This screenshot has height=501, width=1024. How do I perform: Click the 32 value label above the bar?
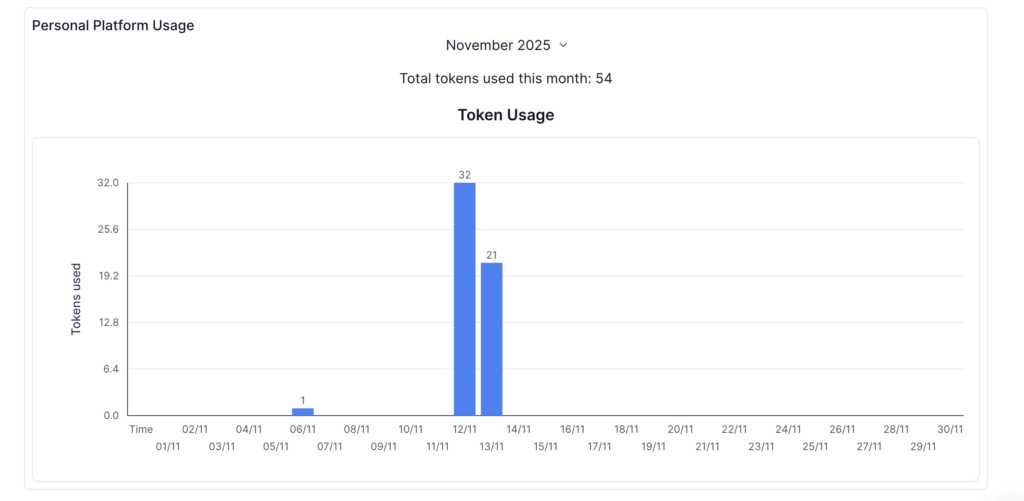point(464,175)
